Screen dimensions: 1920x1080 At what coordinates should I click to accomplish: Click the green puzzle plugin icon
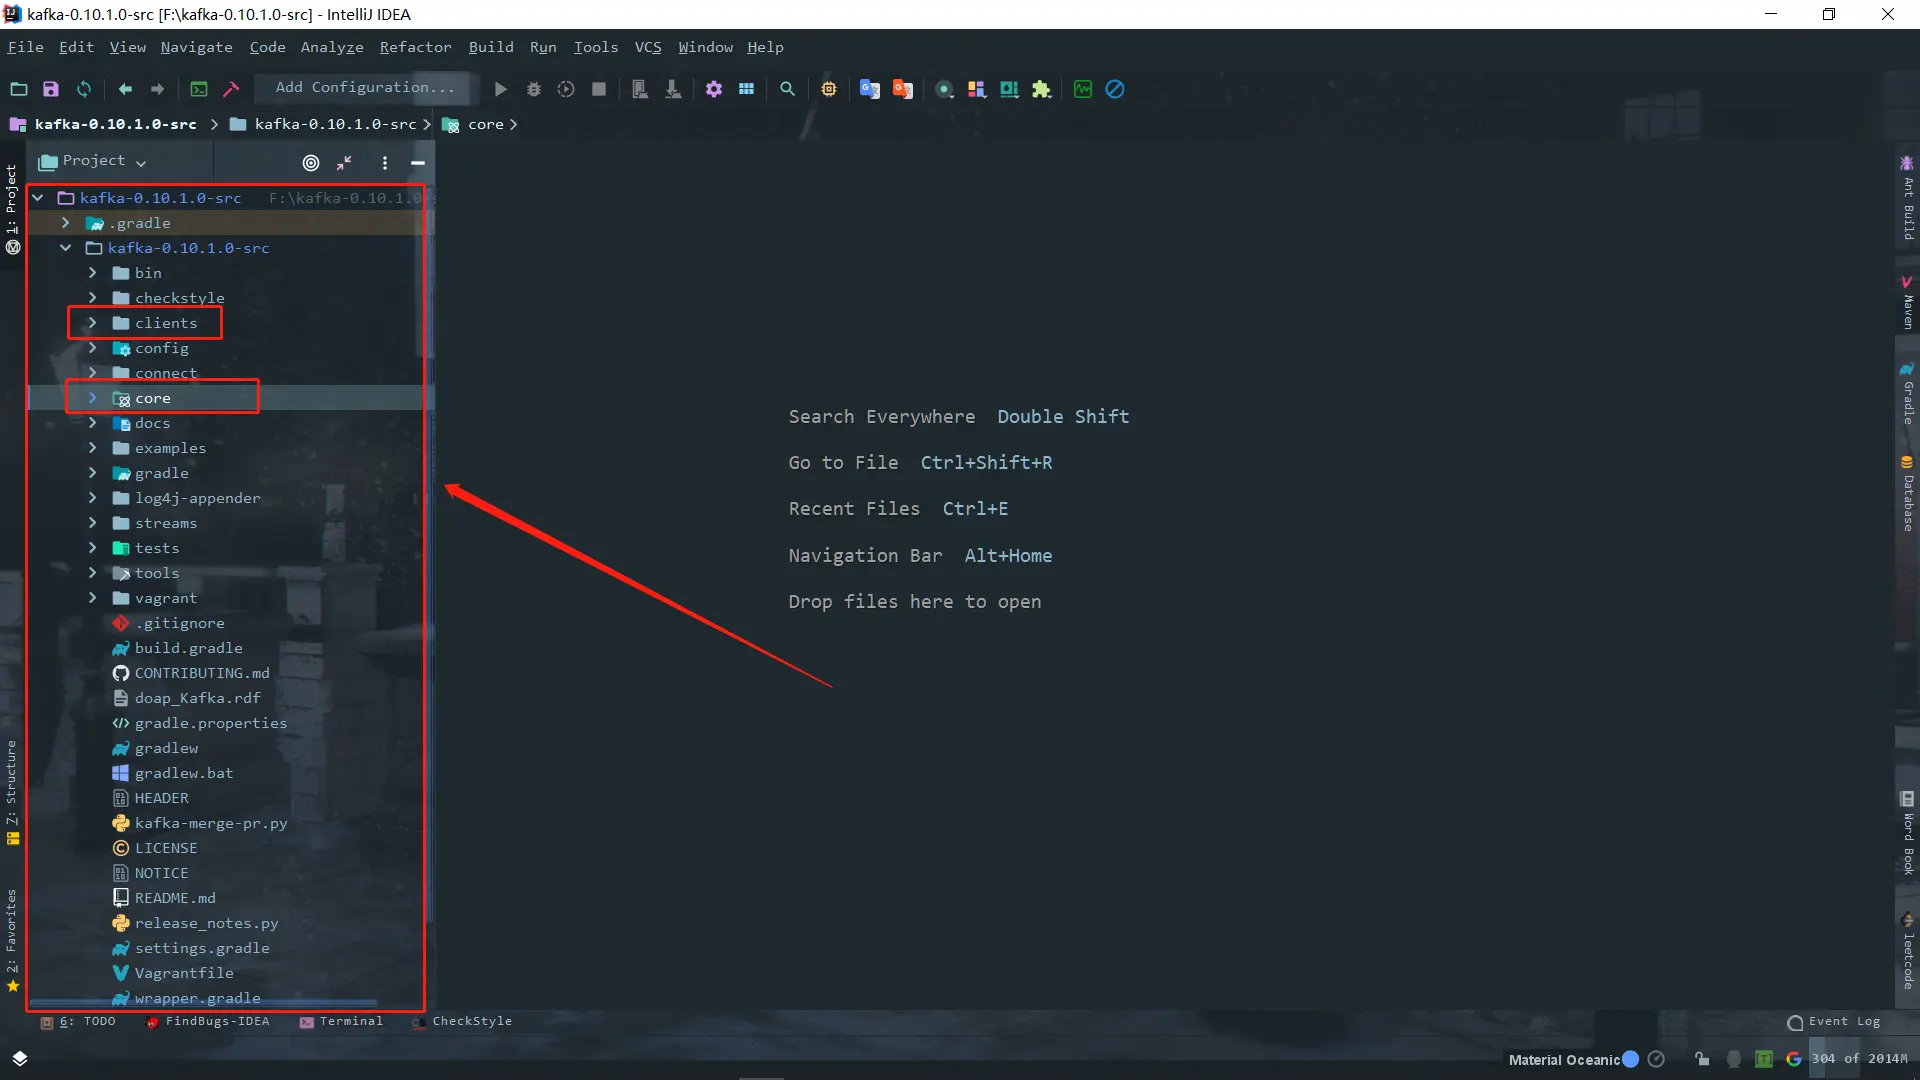click(x=1042, y=89)
